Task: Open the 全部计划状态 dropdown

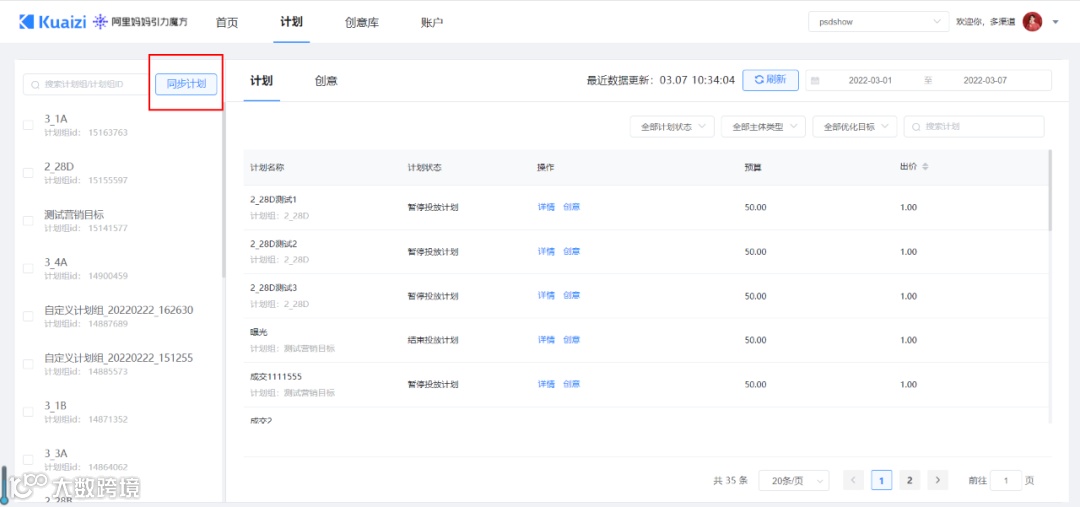Action: [x=672, y=127]
